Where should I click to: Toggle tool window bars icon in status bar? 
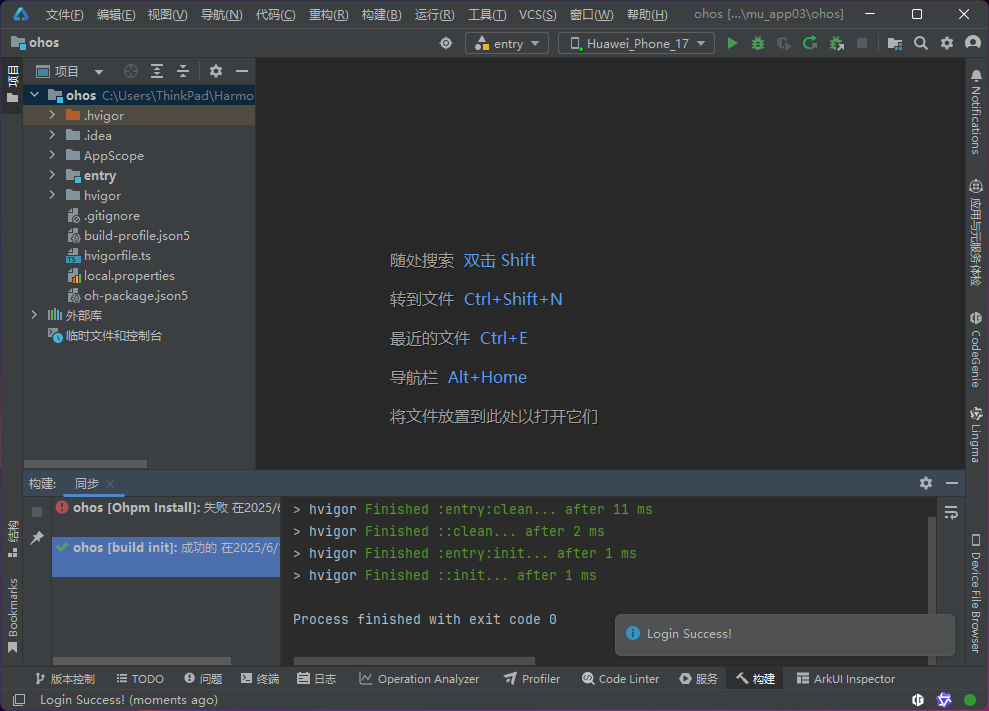coord(19,700)
